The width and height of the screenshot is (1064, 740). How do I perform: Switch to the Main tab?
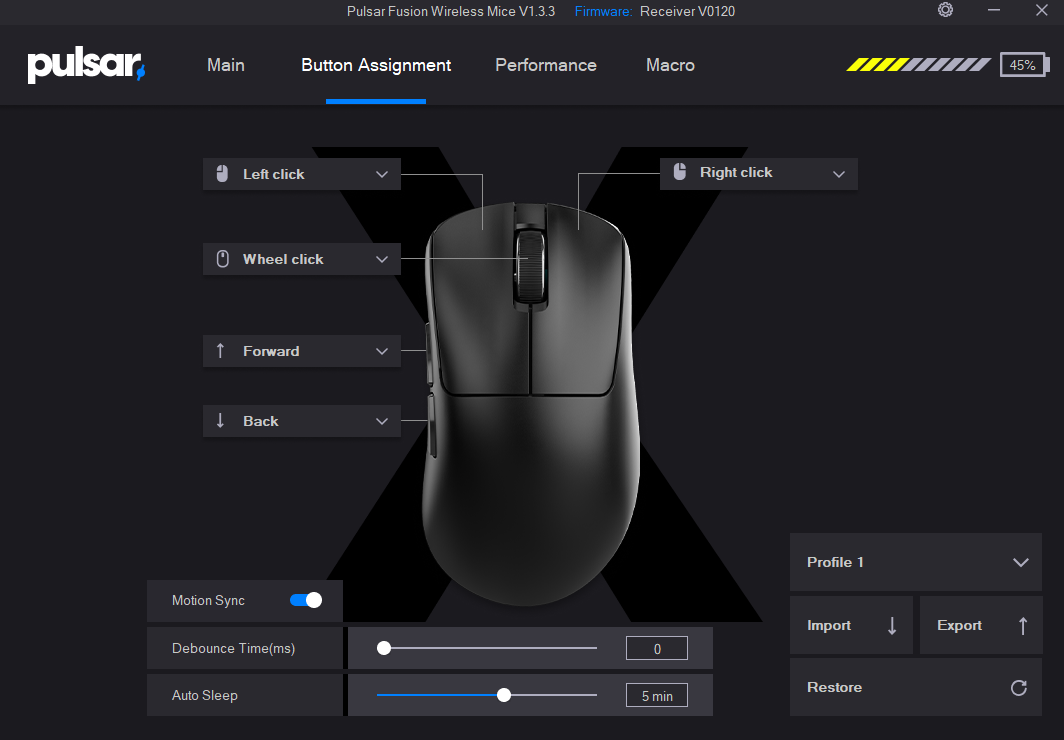226,65
